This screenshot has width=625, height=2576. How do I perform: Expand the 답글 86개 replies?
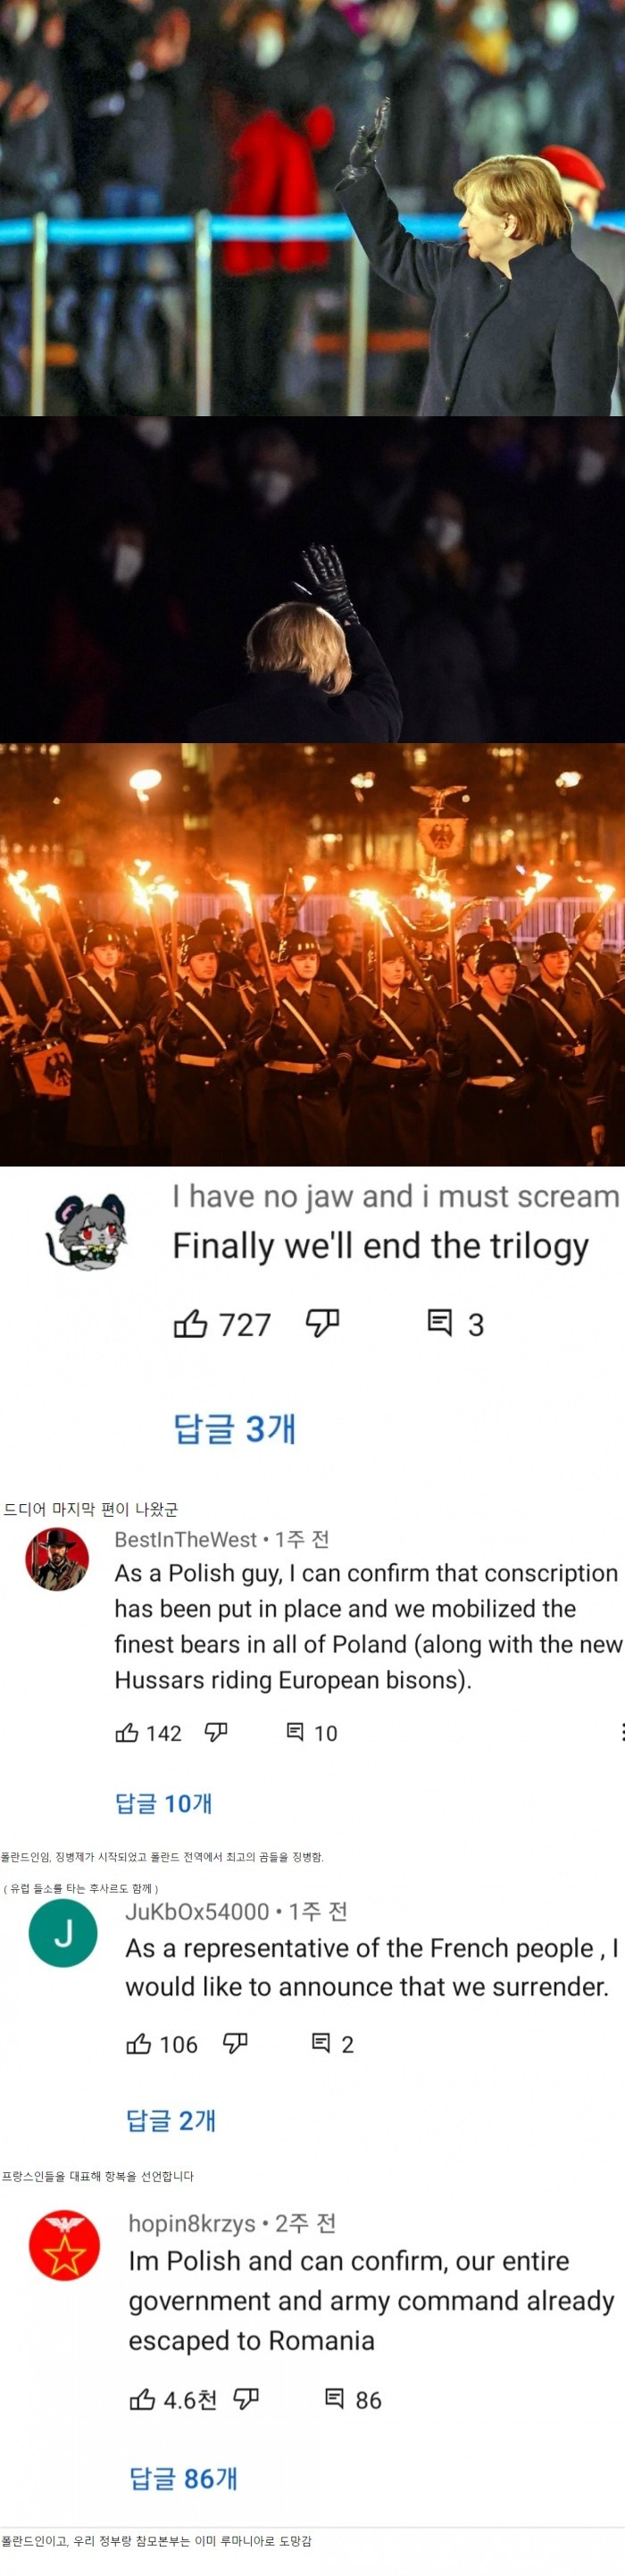(x=184, y=2478)
